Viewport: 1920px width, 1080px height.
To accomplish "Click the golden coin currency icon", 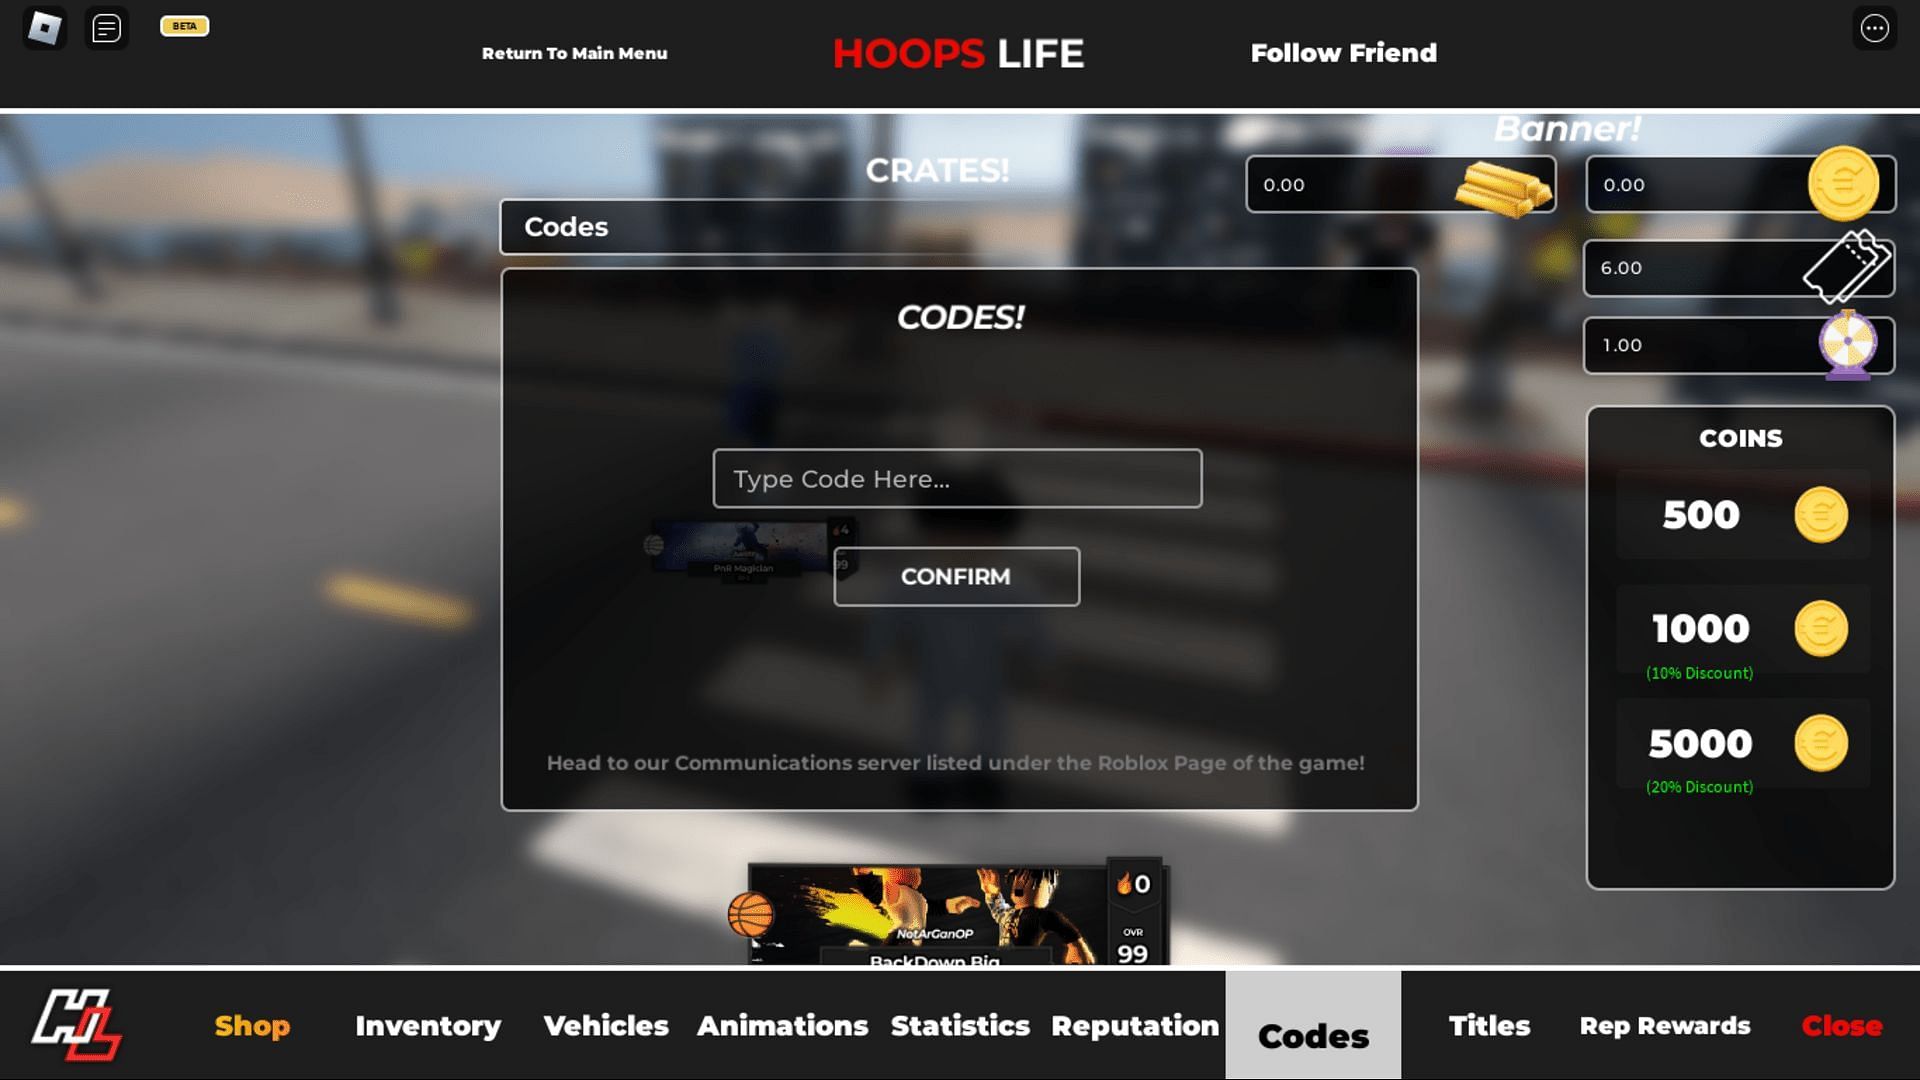I will (1844, 182).
